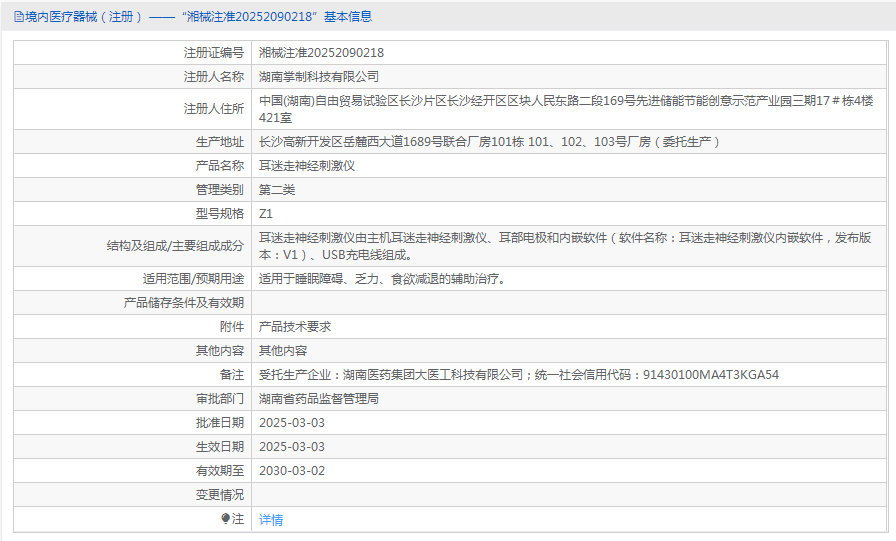The image size is (896, 541).
Task: Click expiry date 2030-03-02
Action: 292,471
